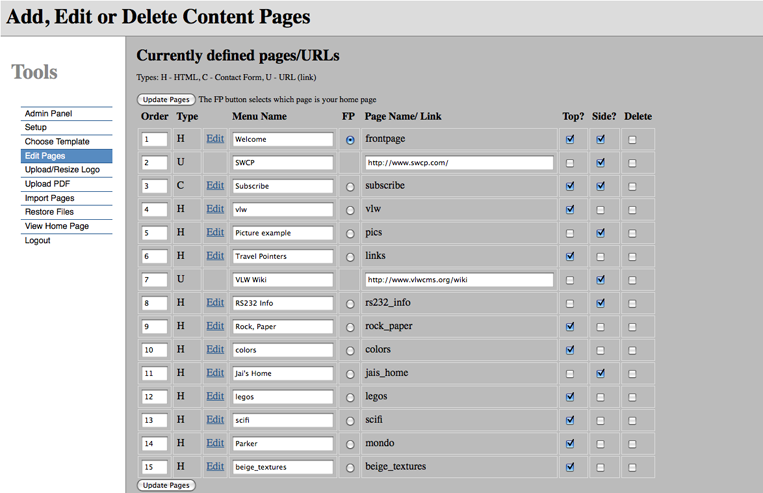Check the Delete box for the frontpage row
The width and height of the screenshot is (763, 493).
tap(632, 140)
